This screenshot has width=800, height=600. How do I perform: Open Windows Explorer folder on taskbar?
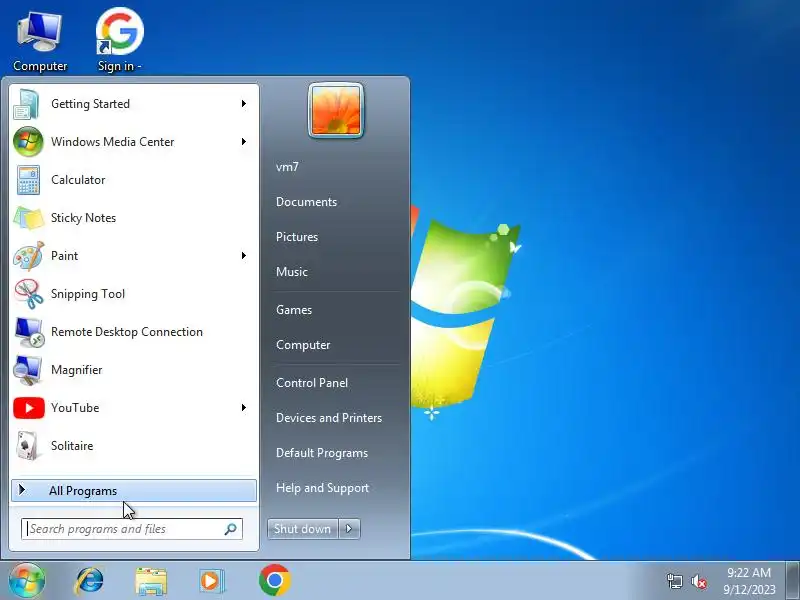(x=151, y=581)
